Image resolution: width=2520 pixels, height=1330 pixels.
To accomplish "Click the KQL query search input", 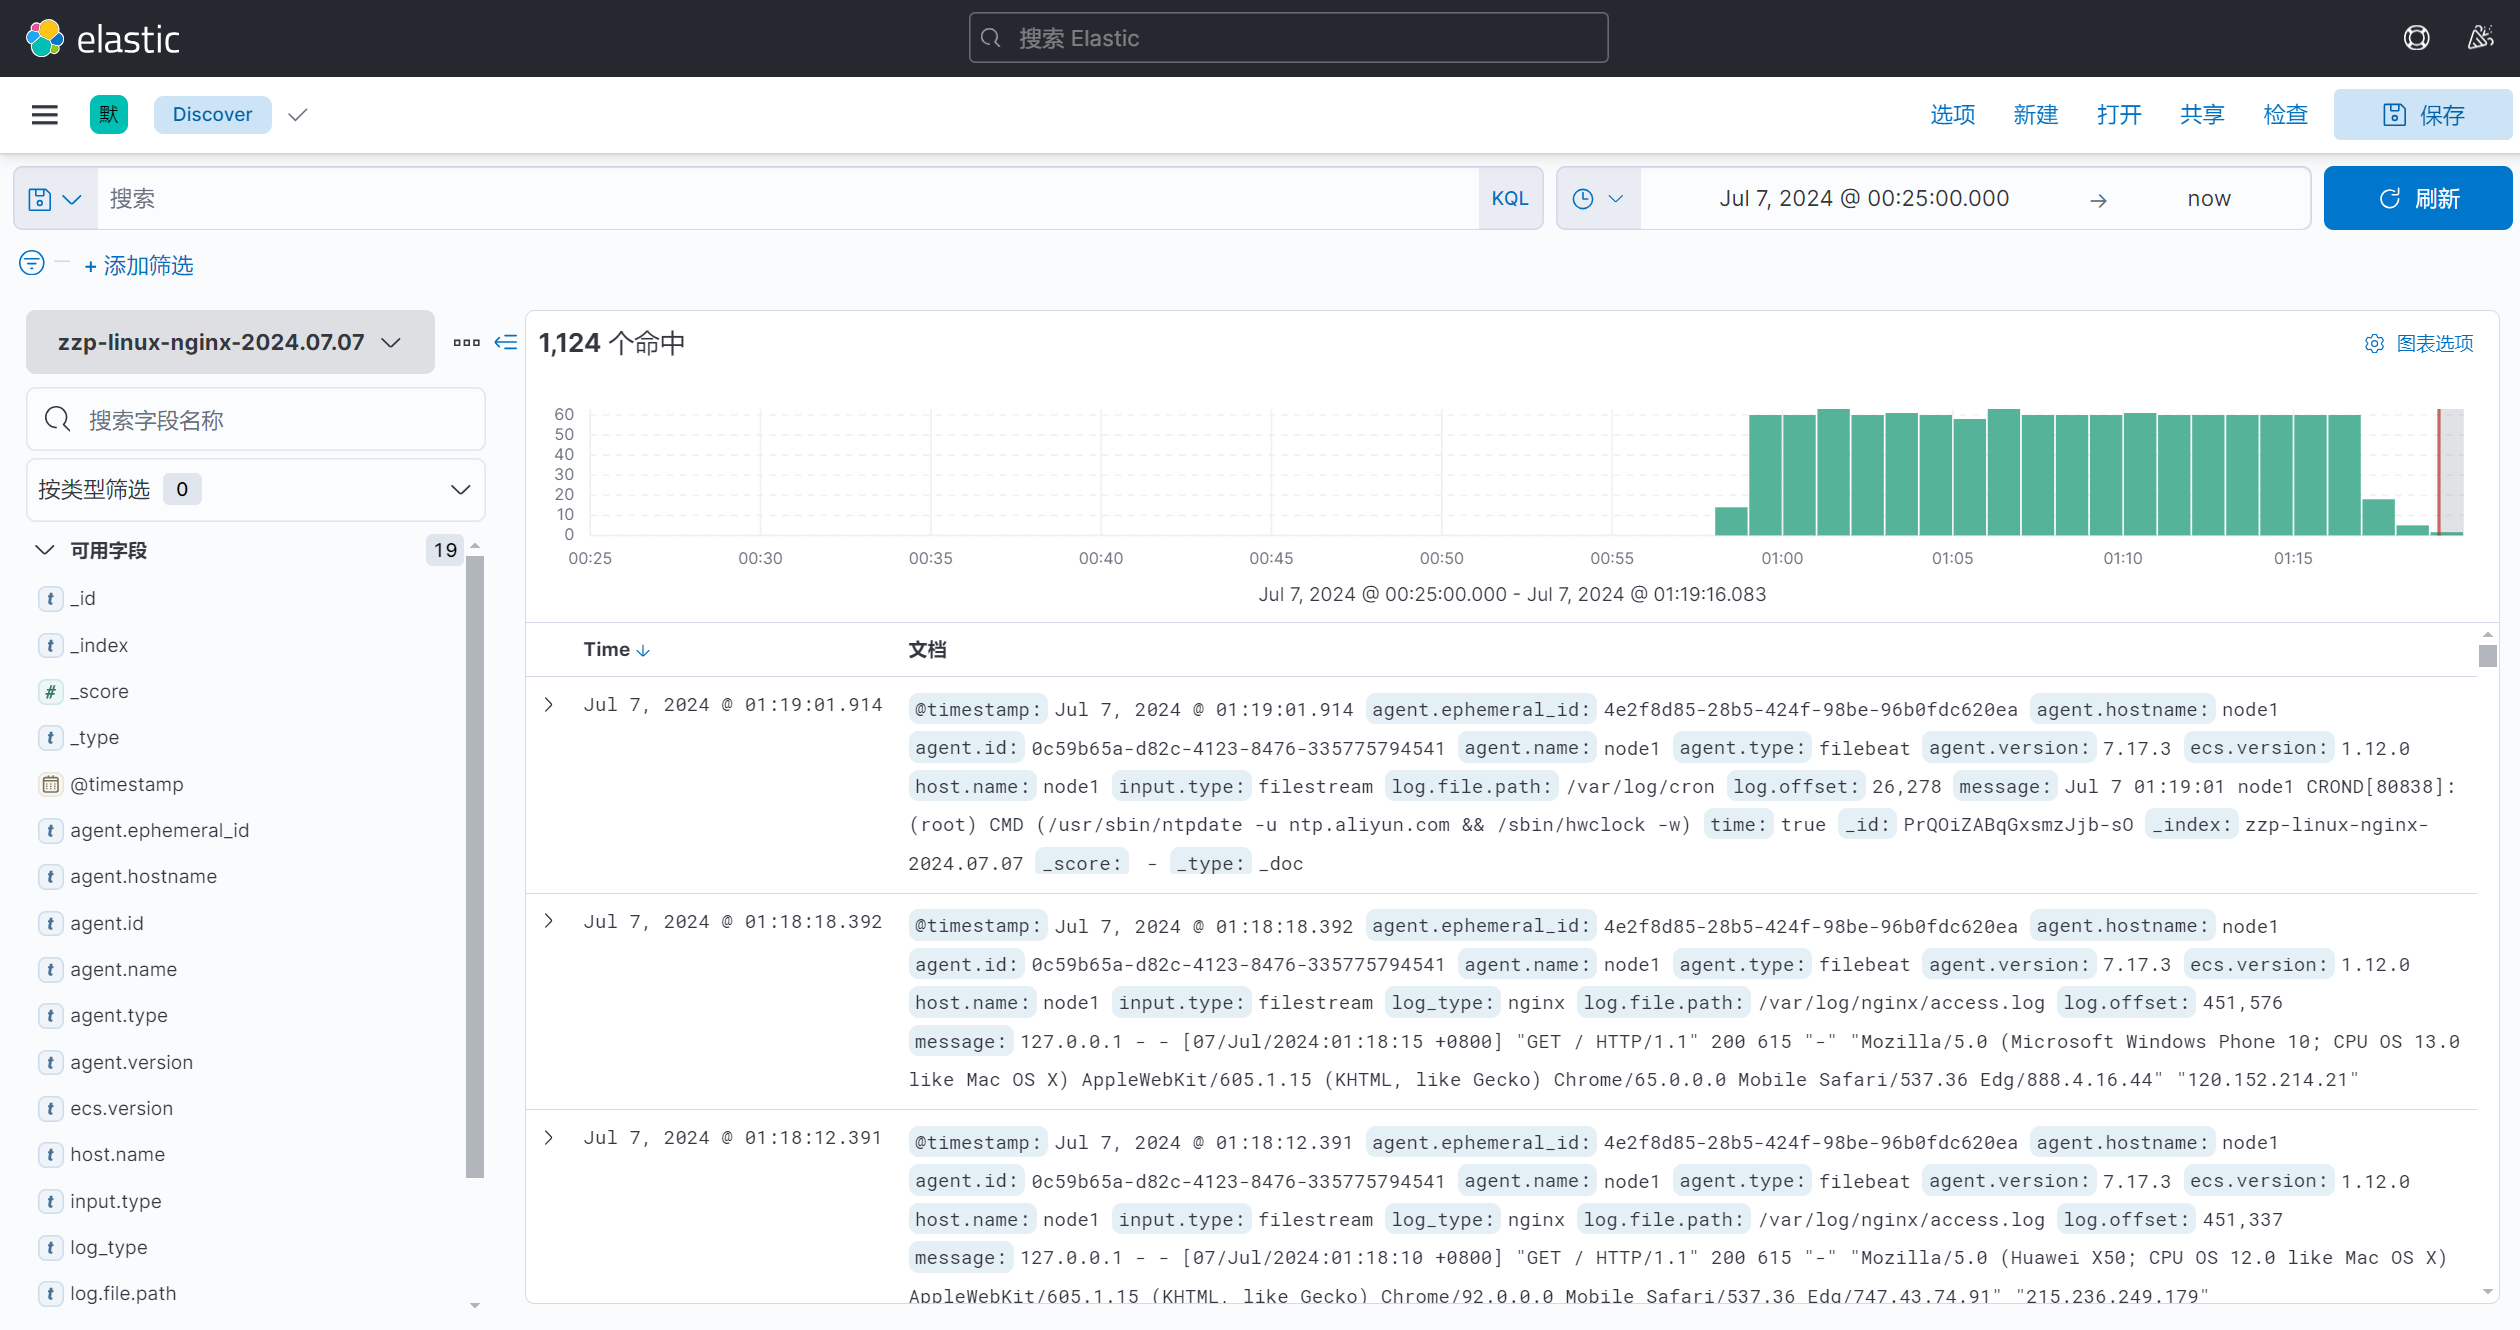I will click(x=787, y=199).
